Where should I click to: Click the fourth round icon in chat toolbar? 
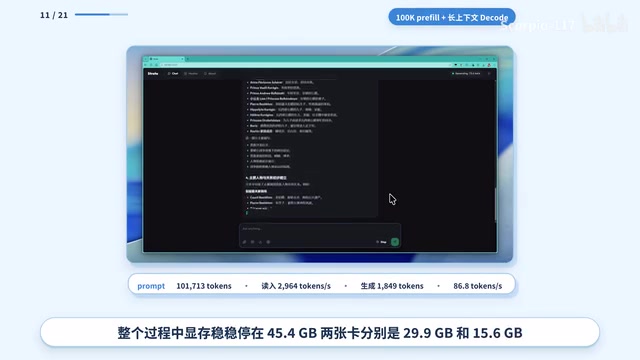(x=268, y=242)
